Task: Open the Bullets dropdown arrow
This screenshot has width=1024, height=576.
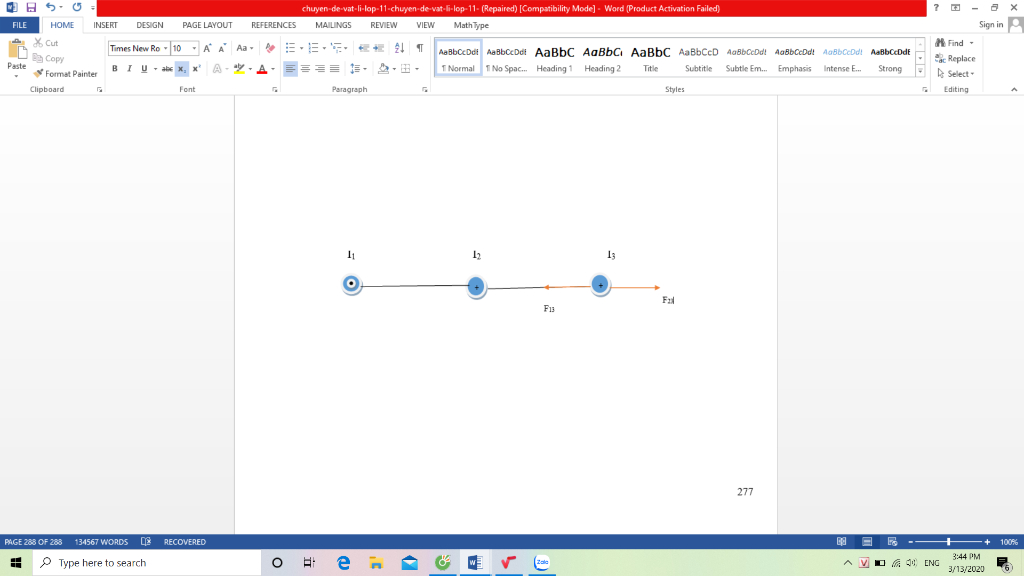Action: [x=301, y=48]
